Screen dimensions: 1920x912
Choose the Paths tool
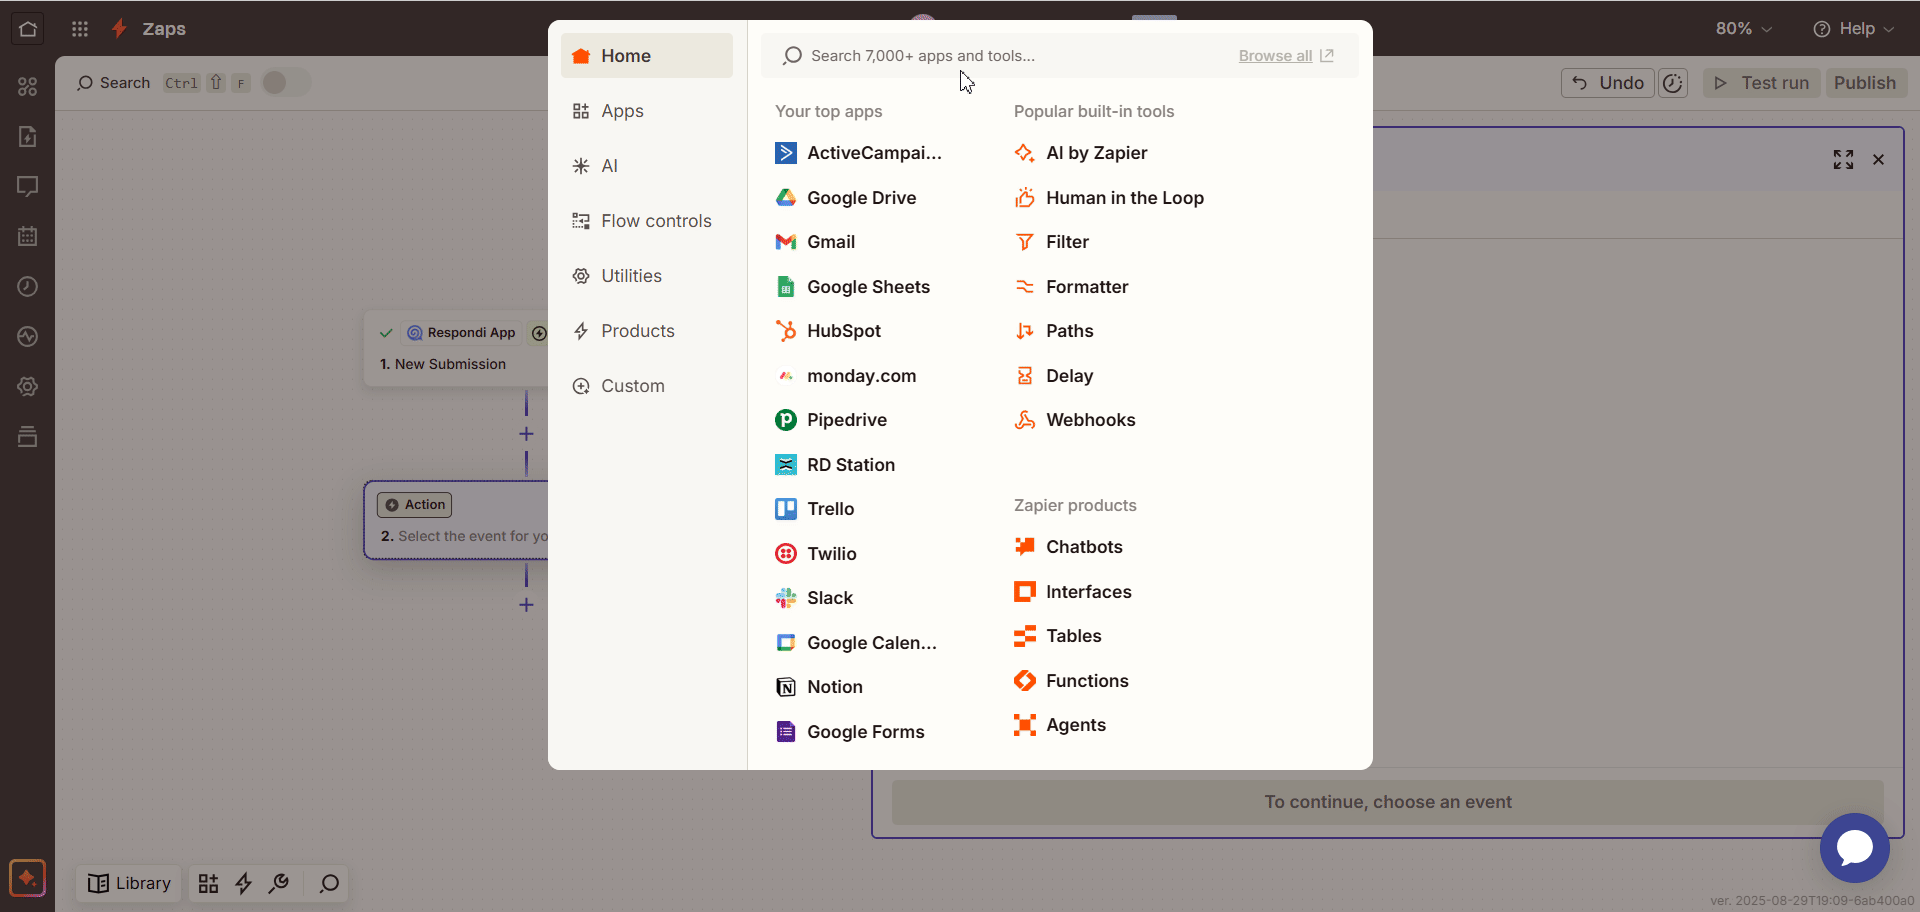(x=1054, y=331)
